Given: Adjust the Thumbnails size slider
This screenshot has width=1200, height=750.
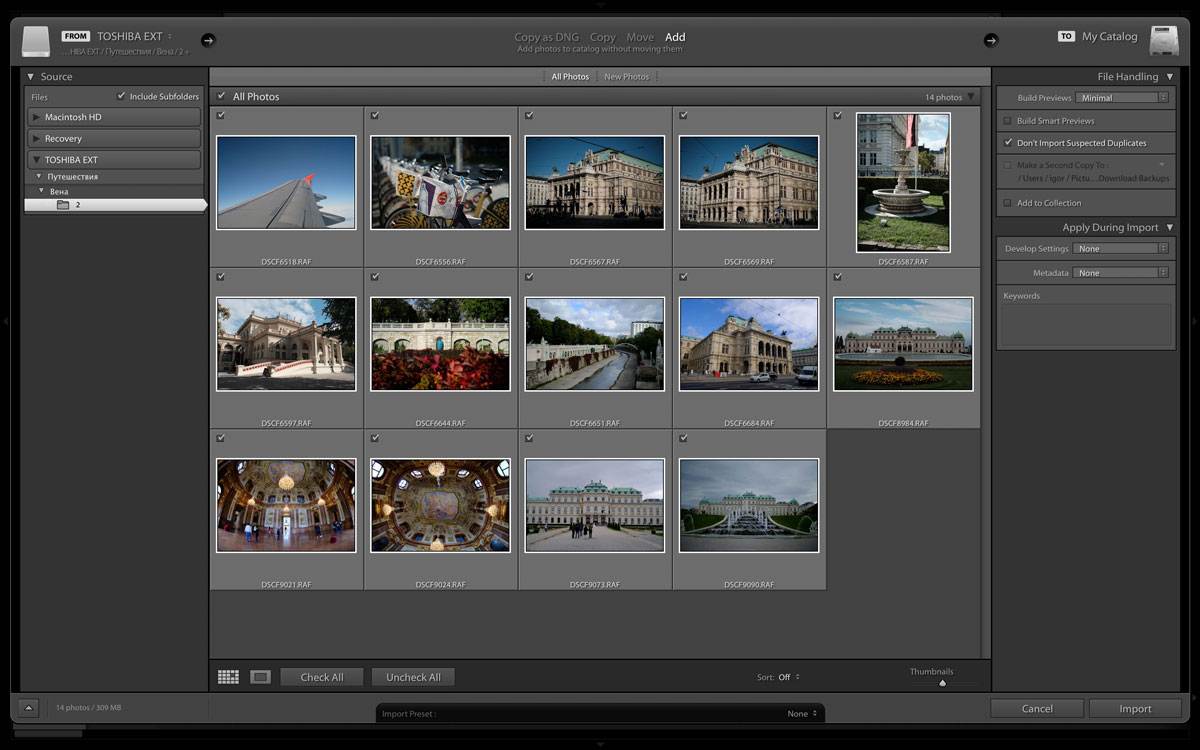Looking at the screenshot, I should point(942,683).
